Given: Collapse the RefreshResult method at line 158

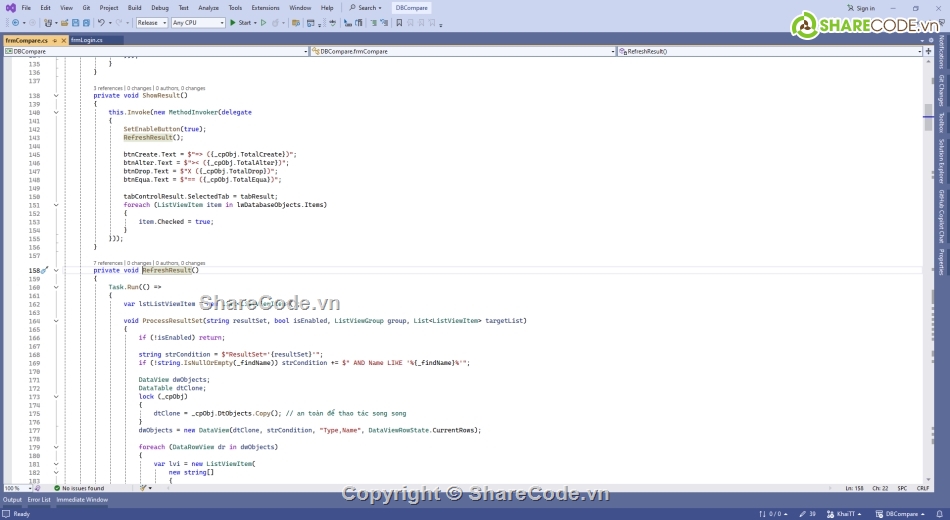Looking at the screenshot, I should pyautogui.click(x=56, y=270).
